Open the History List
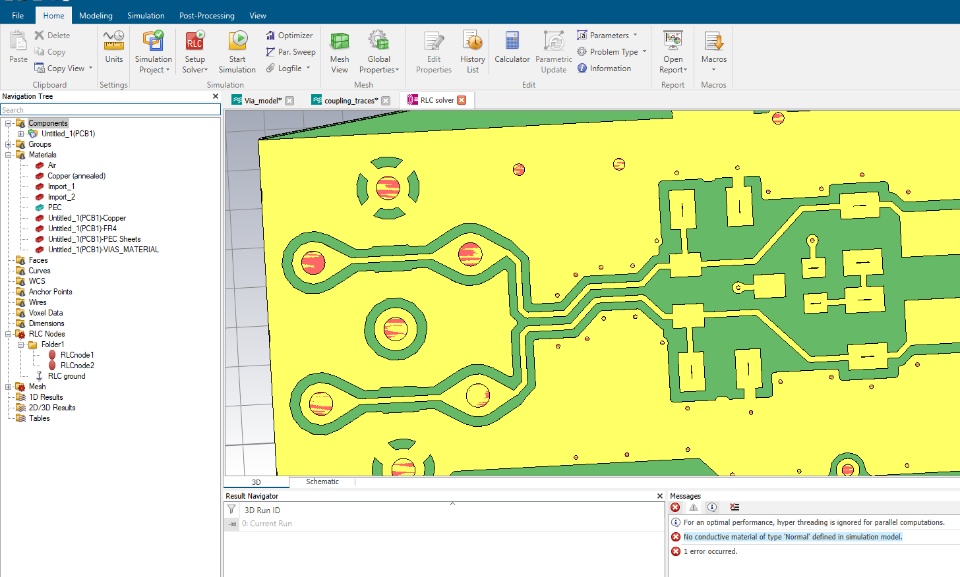The width and height of the screenshot is (960, 577). pyautogui.click(x=472, y=51)
